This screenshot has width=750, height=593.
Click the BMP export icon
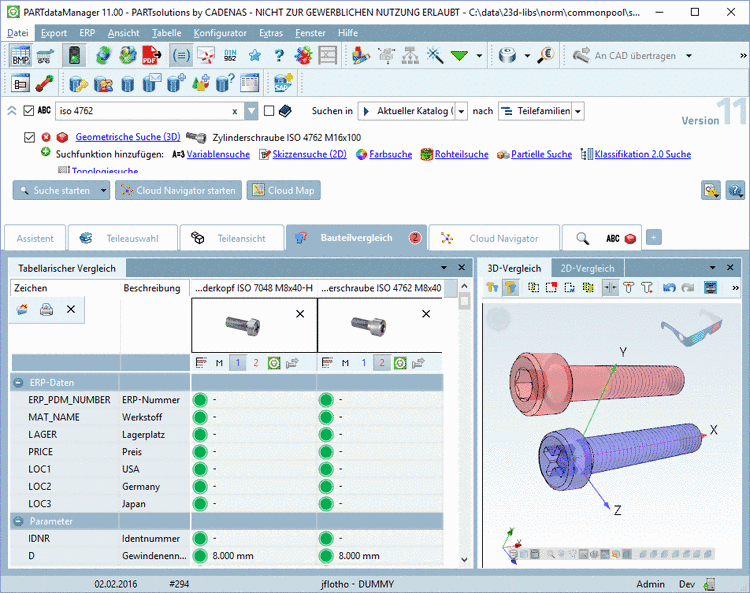pyautogui.click(x=21, y=55)
